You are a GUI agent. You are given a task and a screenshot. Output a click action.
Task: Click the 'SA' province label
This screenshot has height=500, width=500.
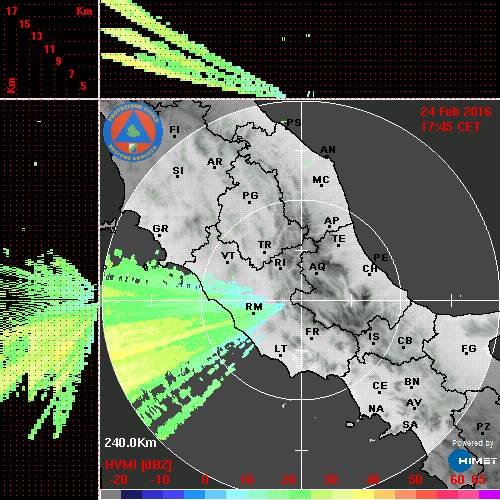[410, 425]
